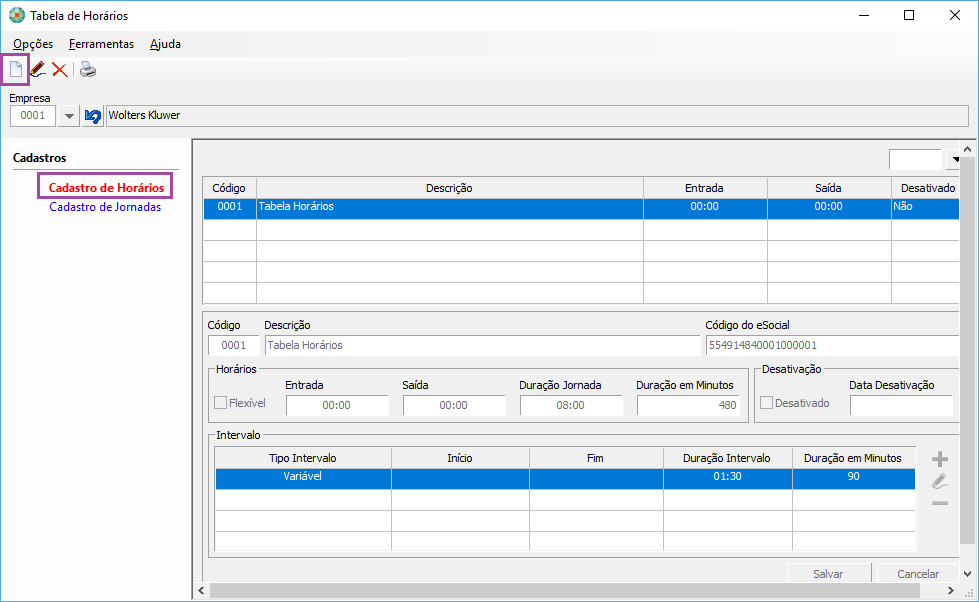Minimize the Tabela de Horários window

pos(864,16)
